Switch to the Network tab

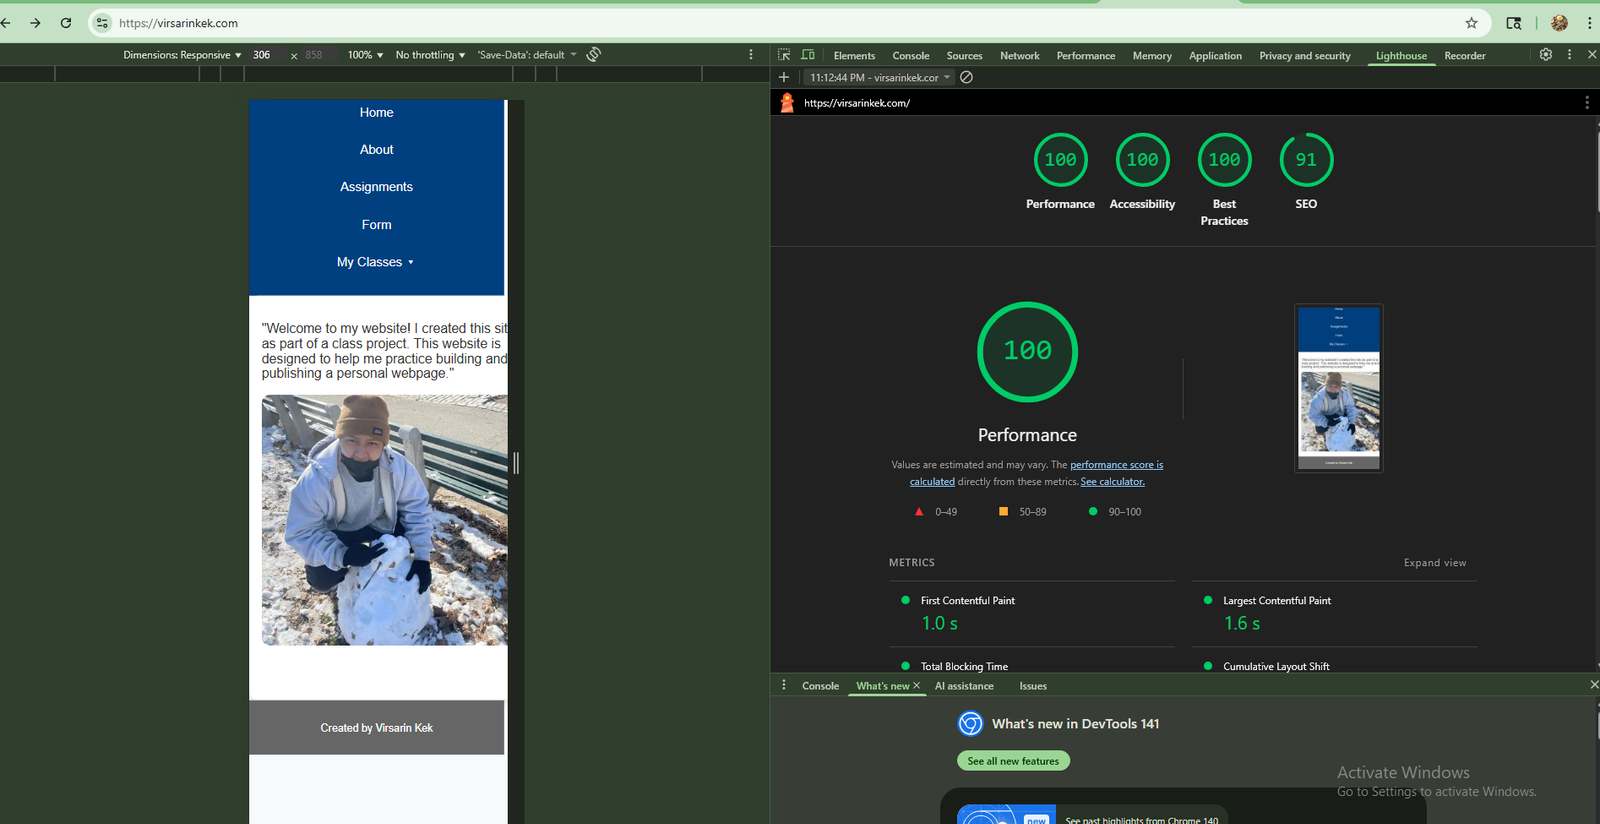click(1019, 56)
